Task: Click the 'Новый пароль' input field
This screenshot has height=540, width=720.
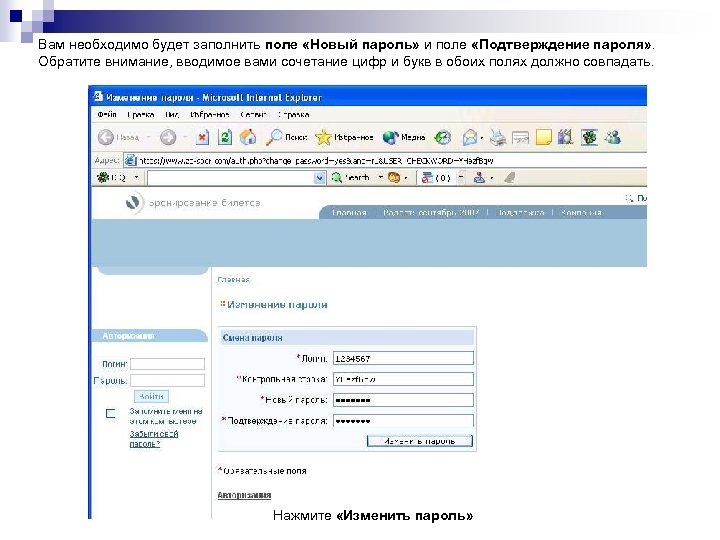Action: pyautogui.click(x=403, y=400)
